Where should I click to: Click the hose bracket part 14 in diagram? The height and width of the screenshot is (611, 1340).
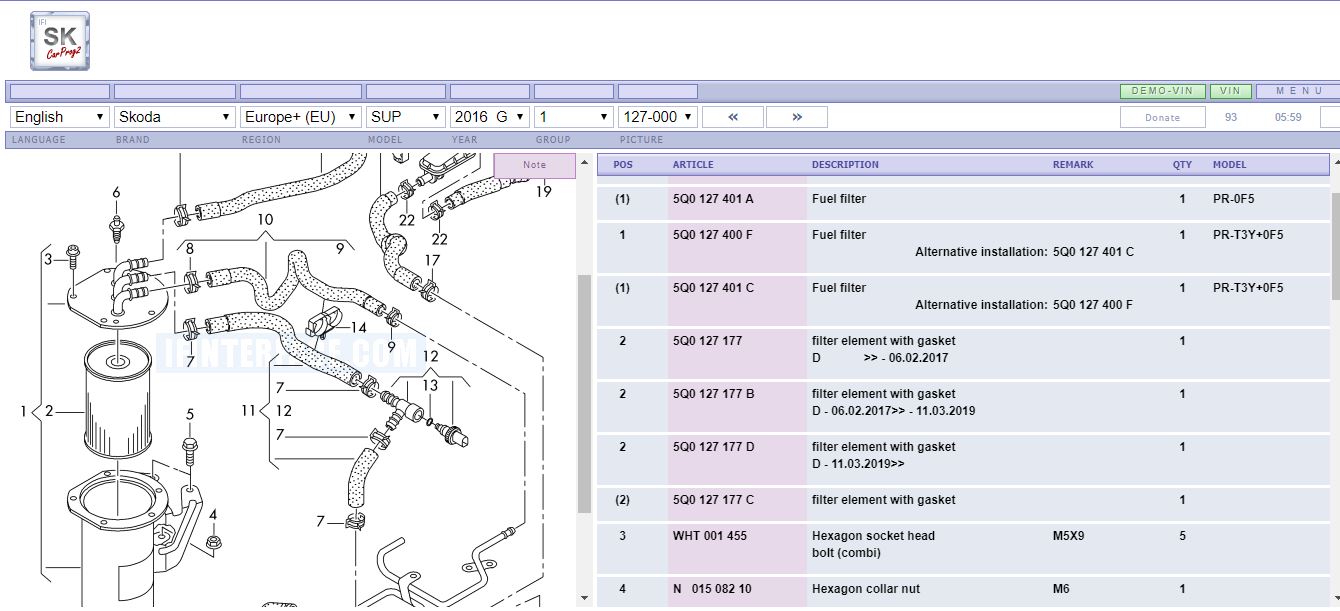(322, 323)
